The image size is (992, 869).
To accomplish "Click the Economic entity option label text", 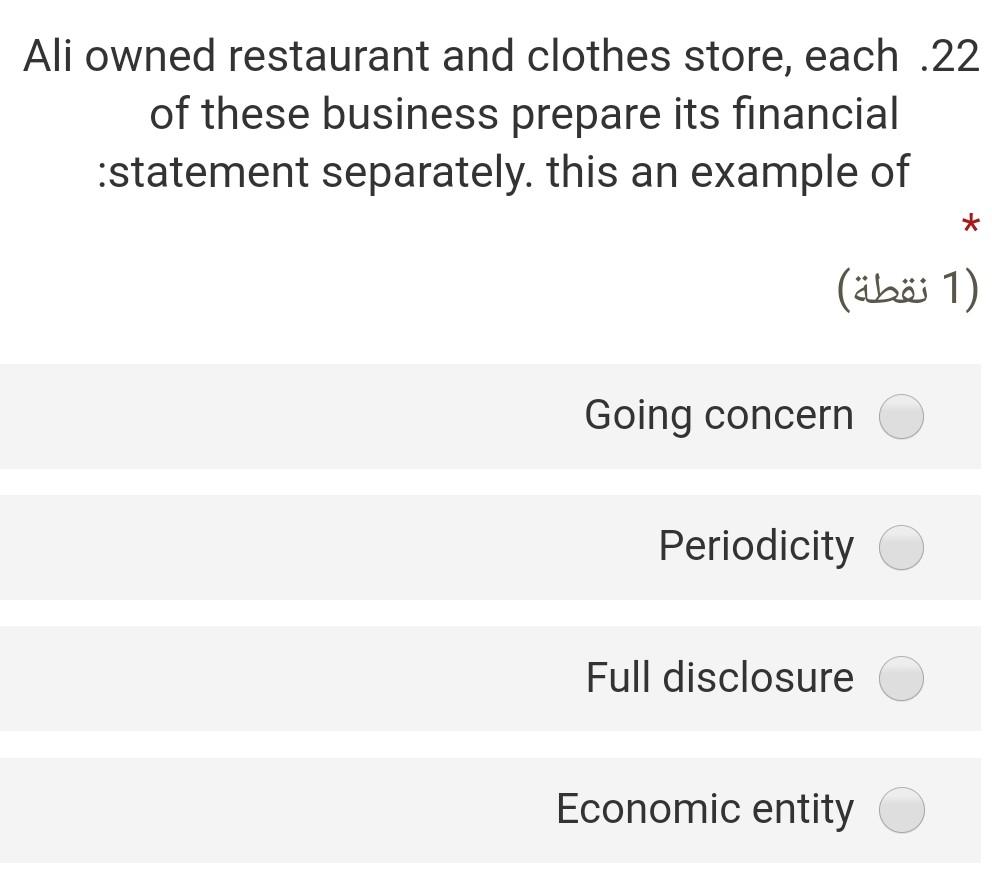I will pos(705,810).
